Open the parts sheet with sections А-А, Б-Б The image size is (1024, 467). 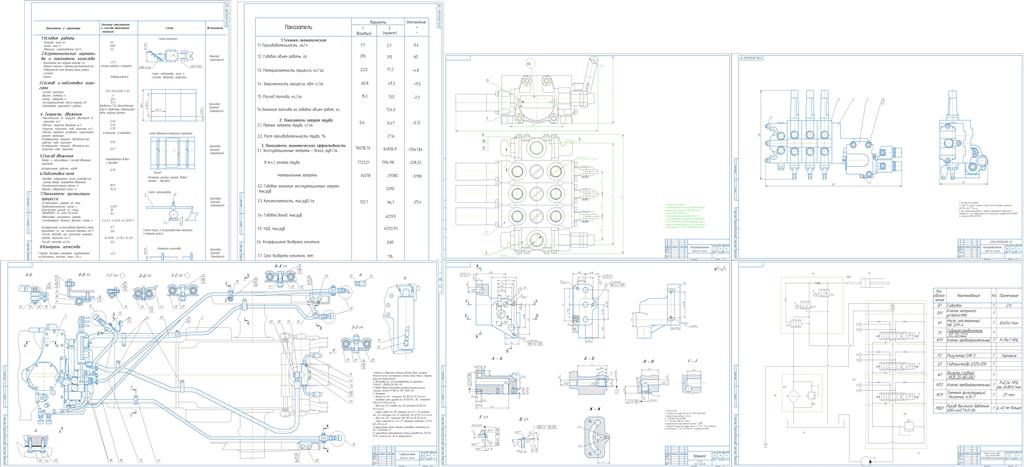586,363
